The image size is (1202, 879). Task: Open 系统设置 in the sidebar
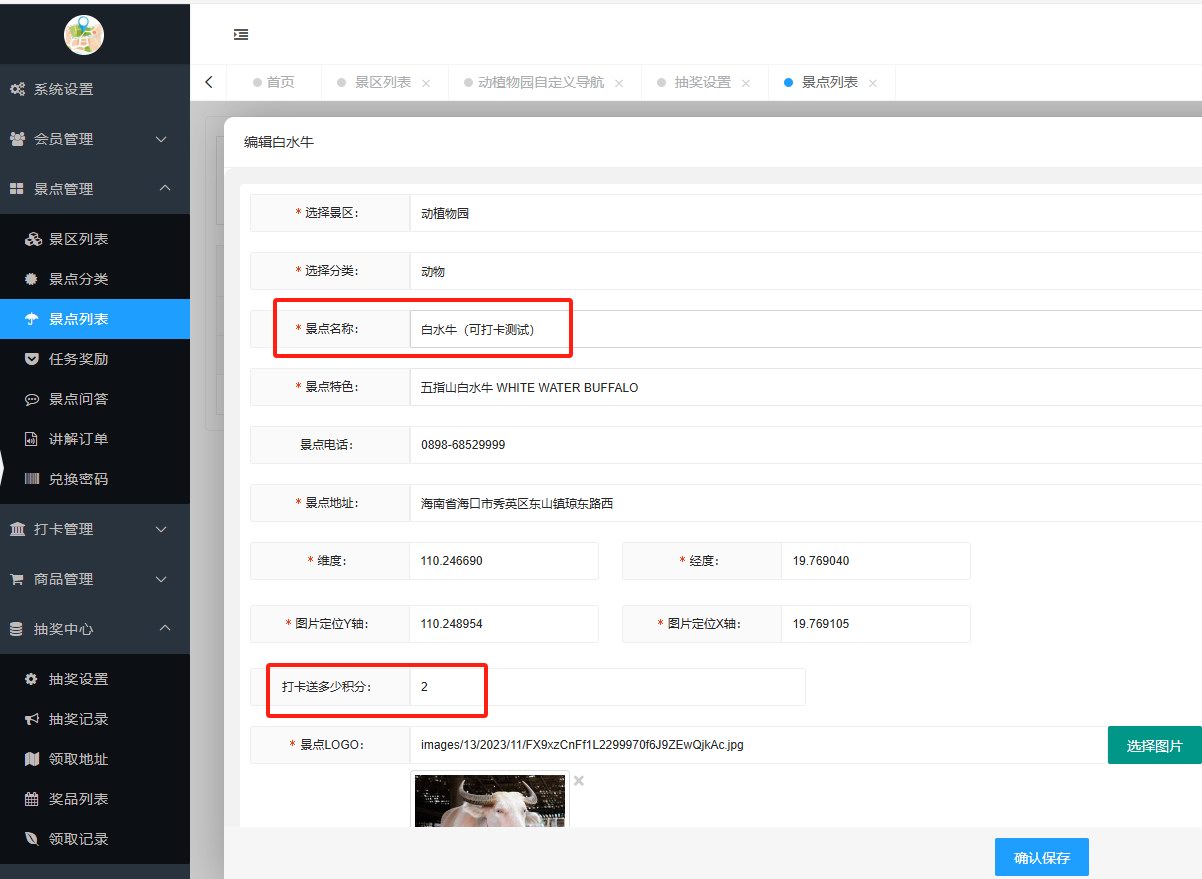point(95,89)
